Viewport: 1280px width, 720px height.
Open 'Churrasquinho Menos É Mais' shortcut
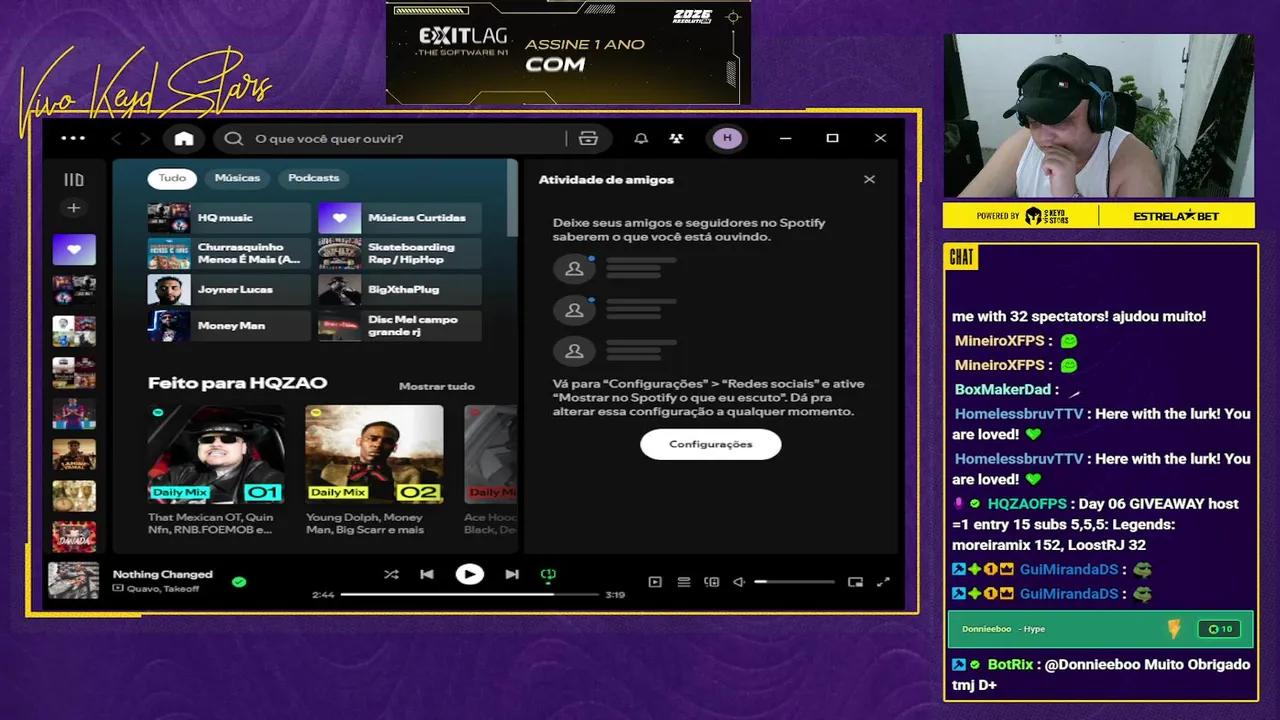[x=229, y=254]
